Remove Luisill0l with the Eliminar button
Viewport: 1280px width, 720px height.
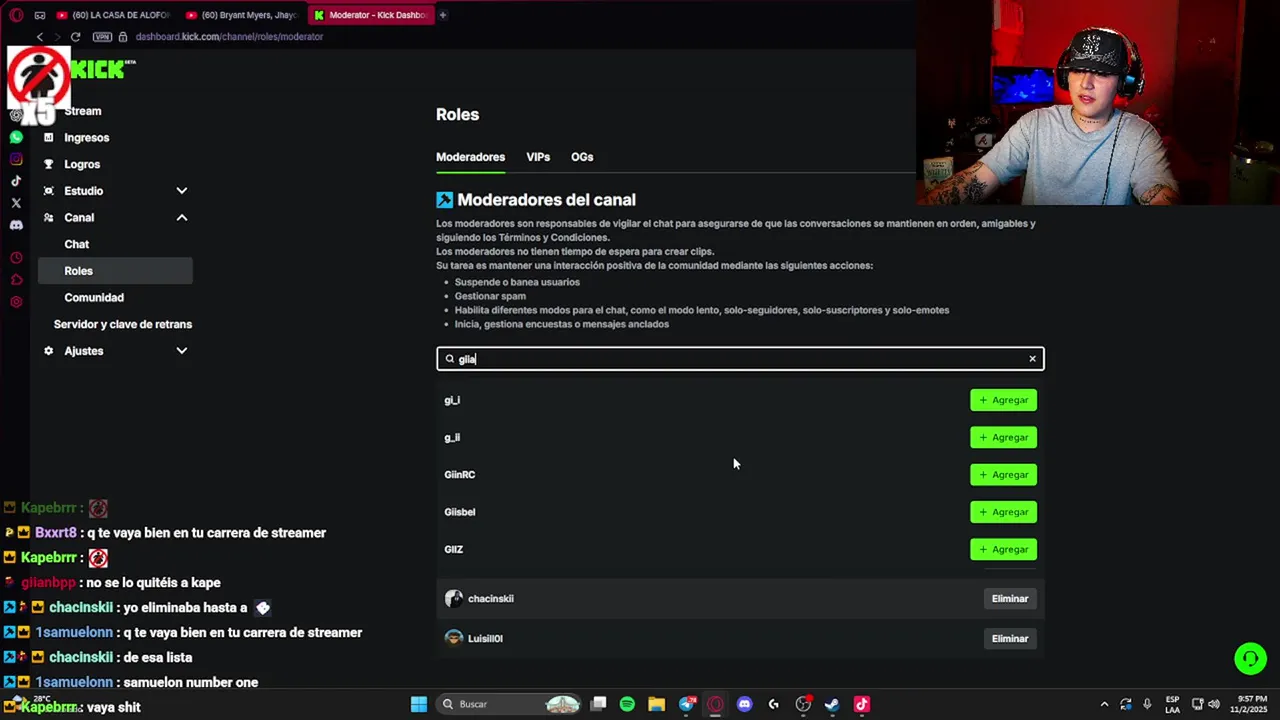tap(1010, 638)
